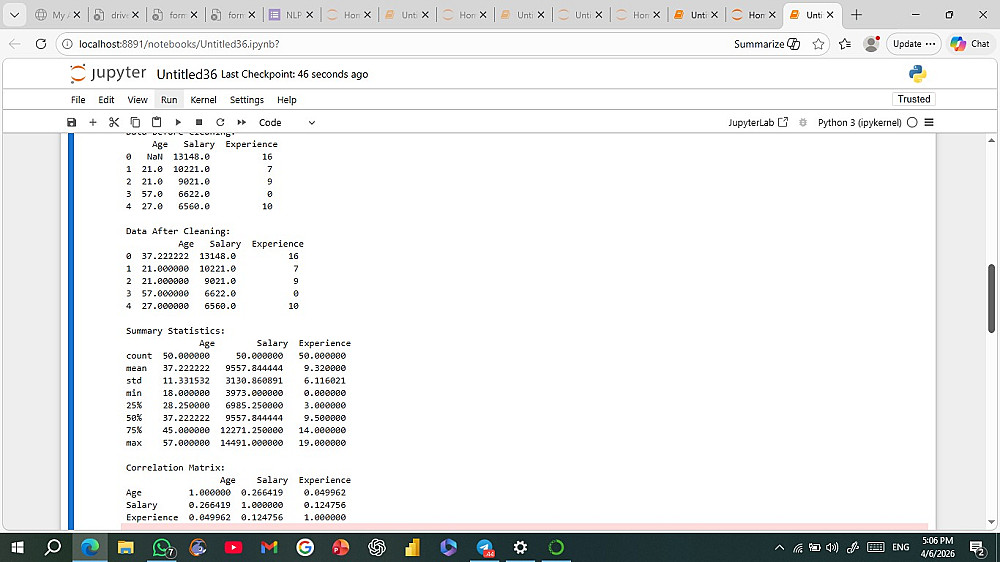Open the notebook hamburger menu
Viewport: 1000px width, 562px height.
point(929,122)
